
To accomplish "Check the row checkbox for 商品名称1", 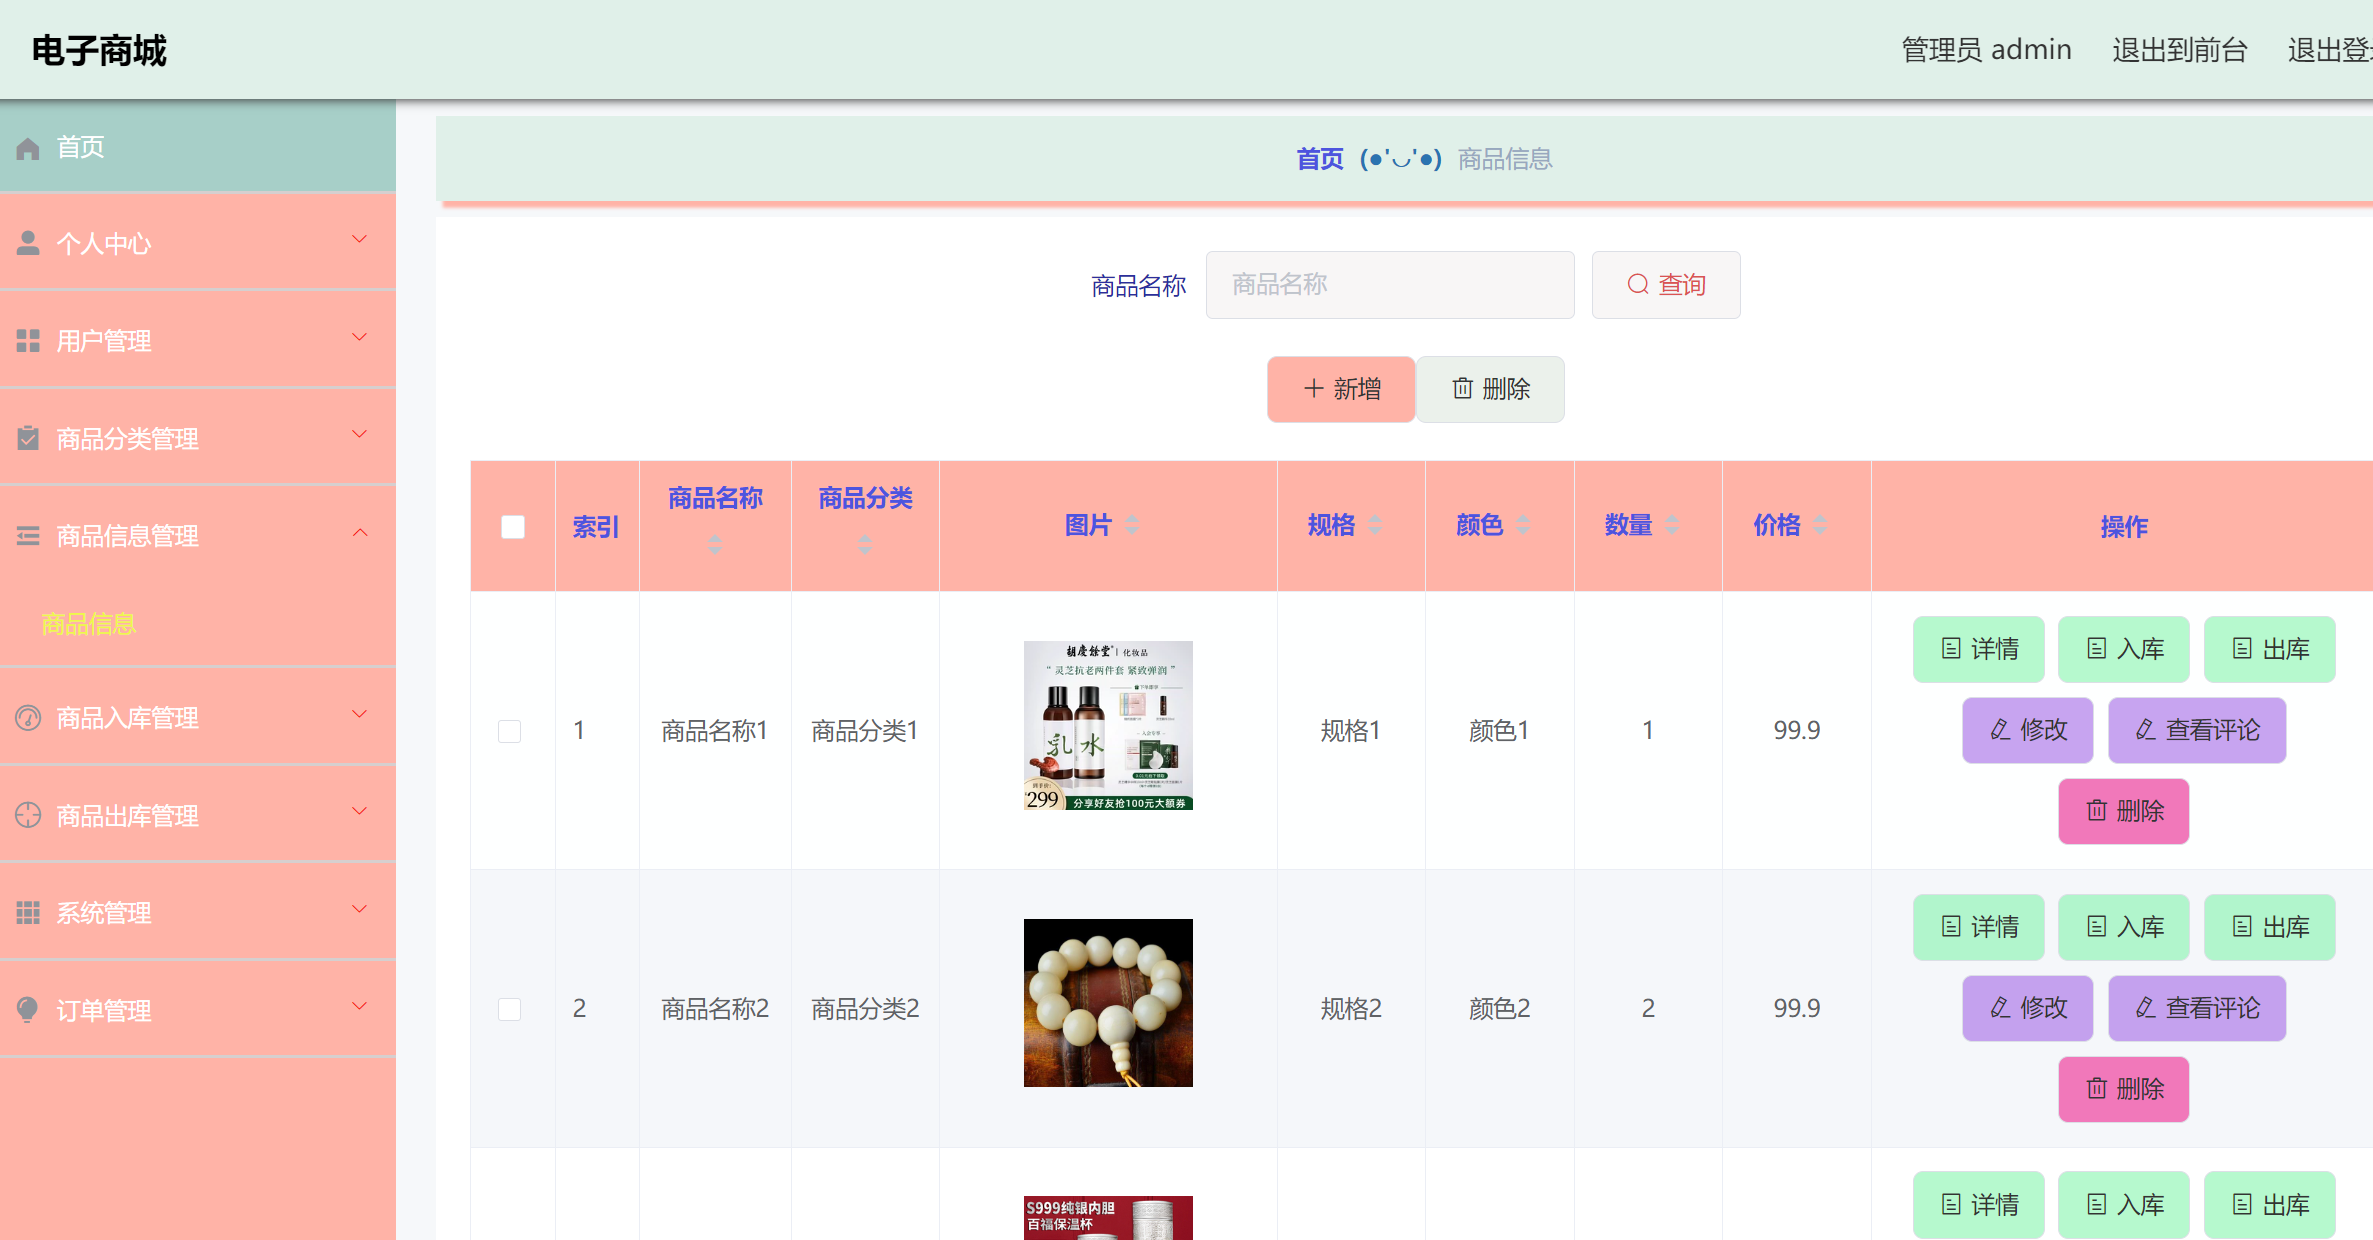I will point(510,730).
